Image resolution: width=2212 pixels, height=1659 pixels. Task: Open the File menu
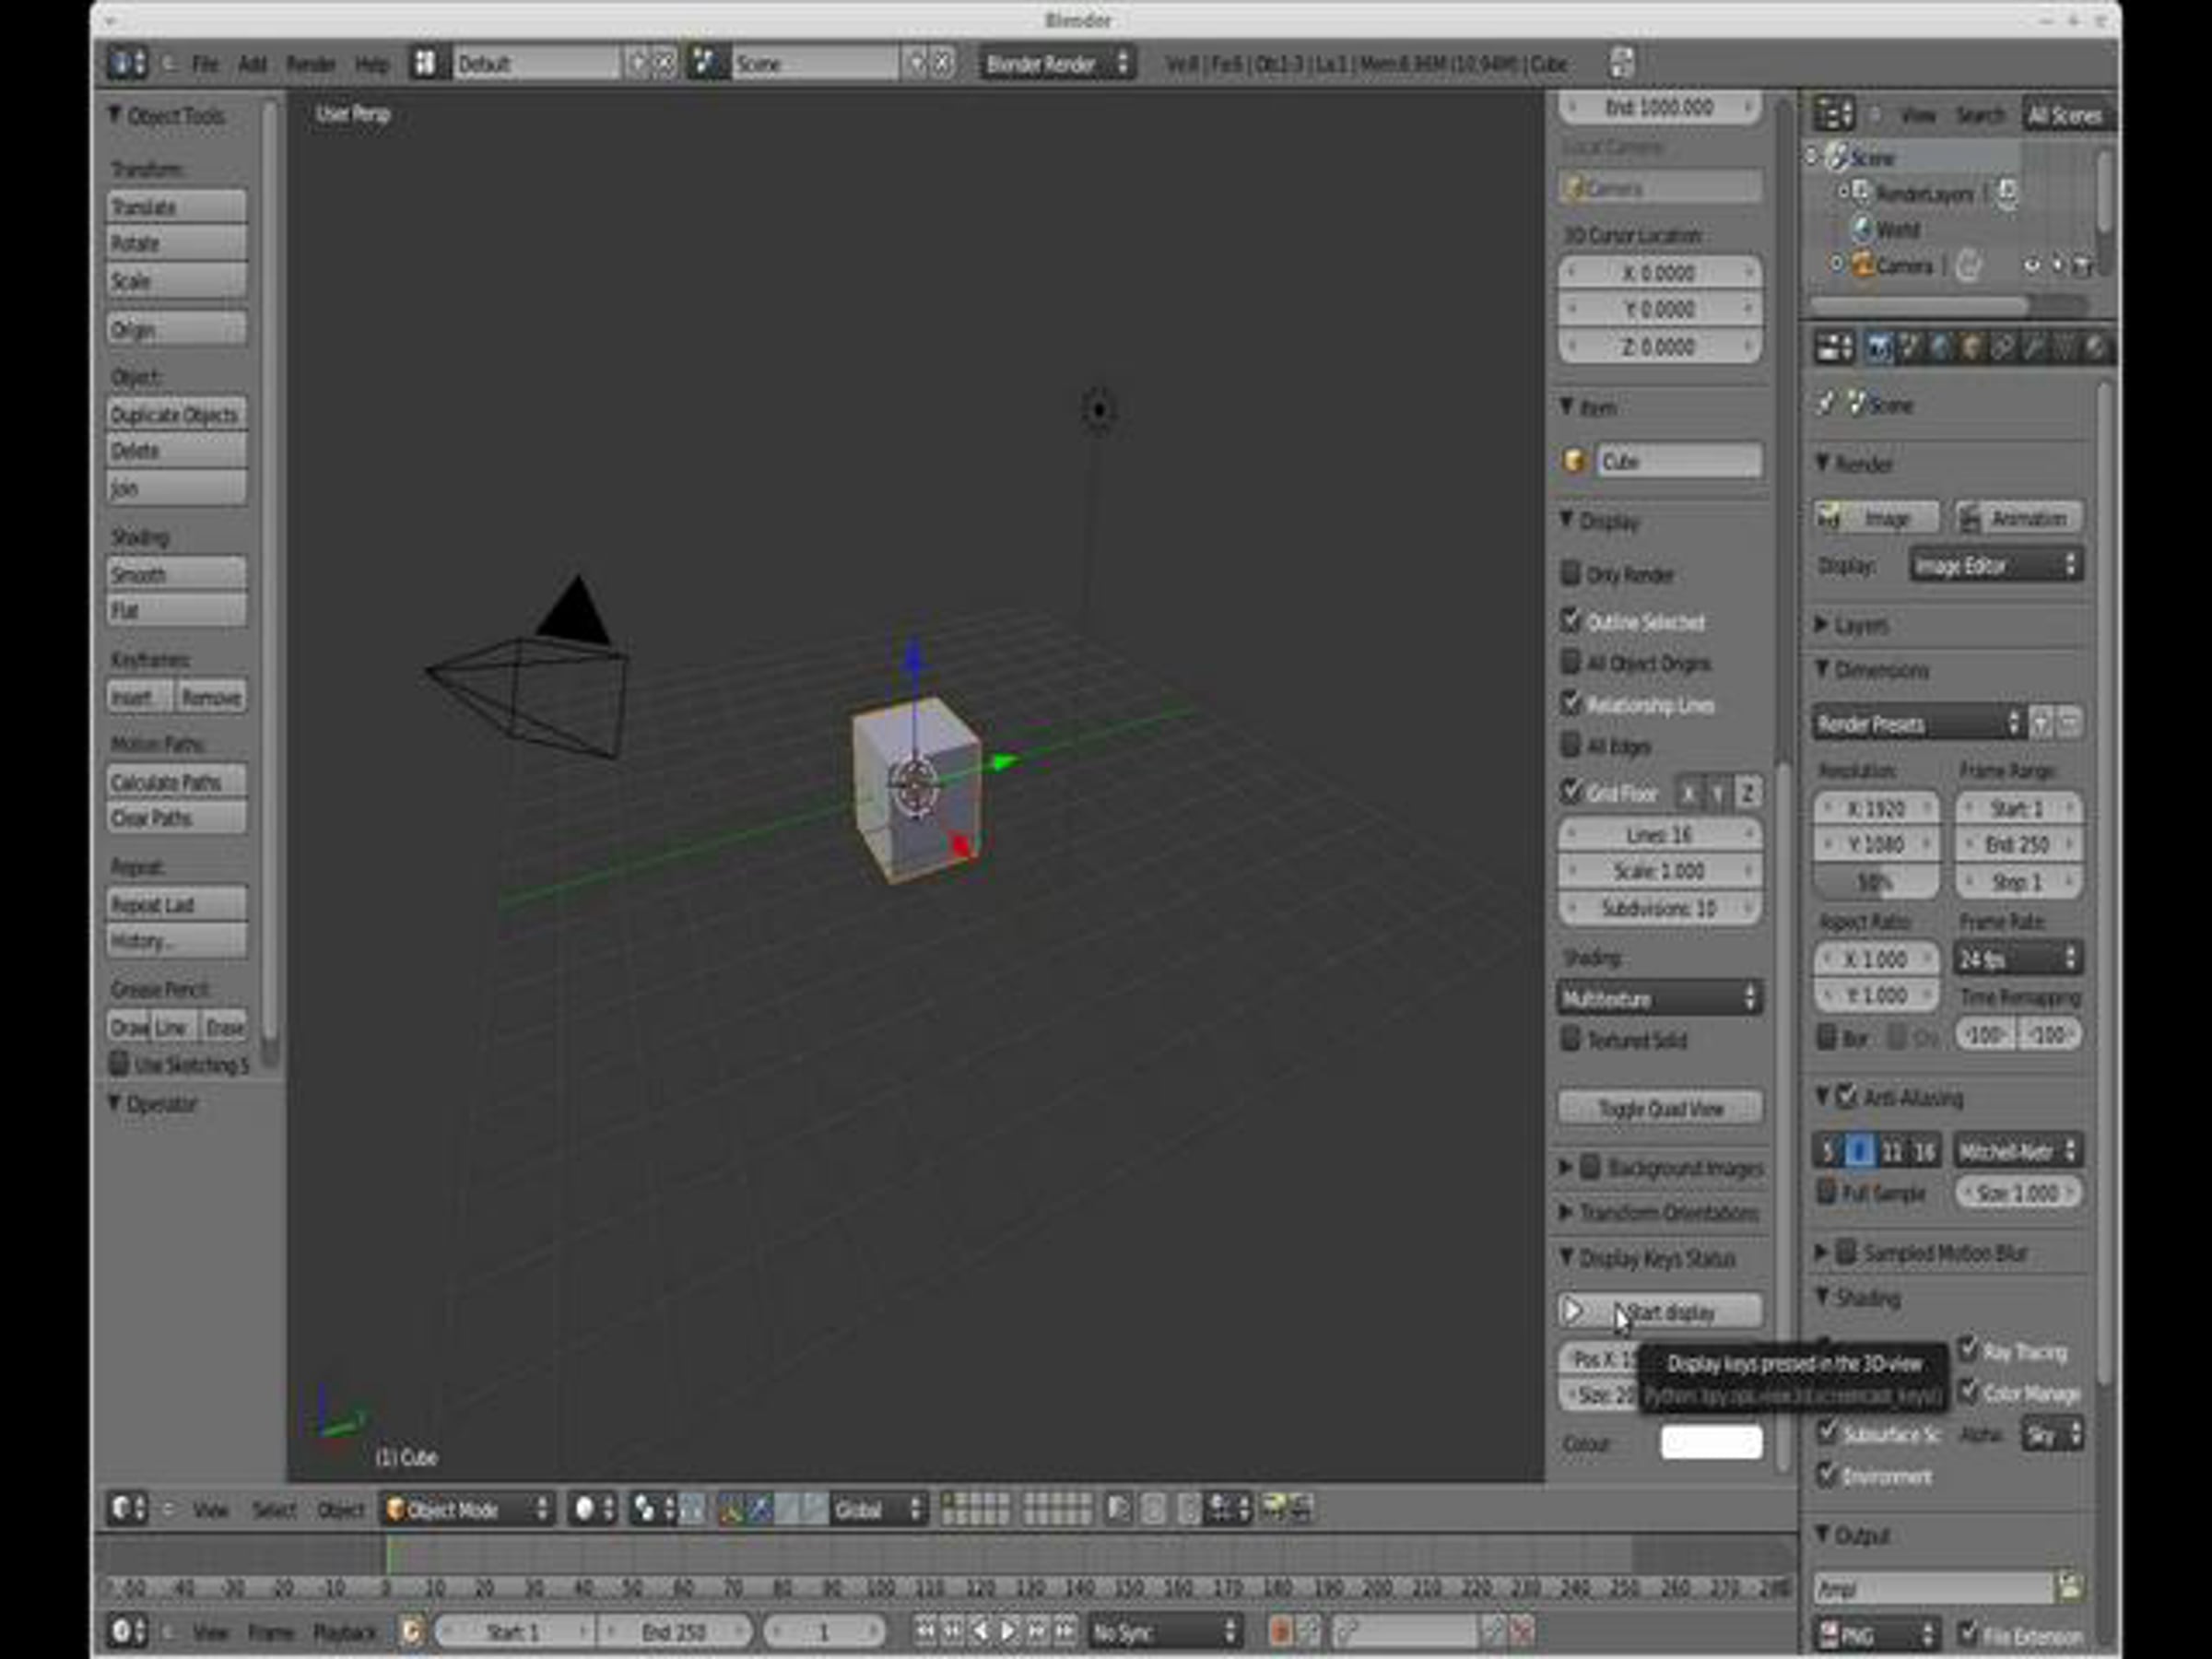pyautogui.click(x=204, y=64)
